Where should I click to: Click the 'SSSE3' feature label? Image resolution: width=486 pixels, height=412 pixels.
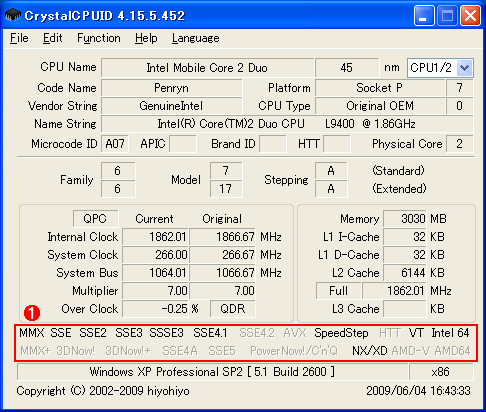tap(166, 333)
